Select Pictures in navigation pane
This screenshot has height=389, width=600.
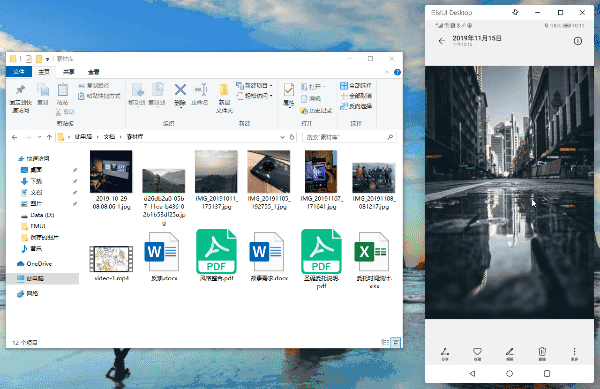point(32,204)
